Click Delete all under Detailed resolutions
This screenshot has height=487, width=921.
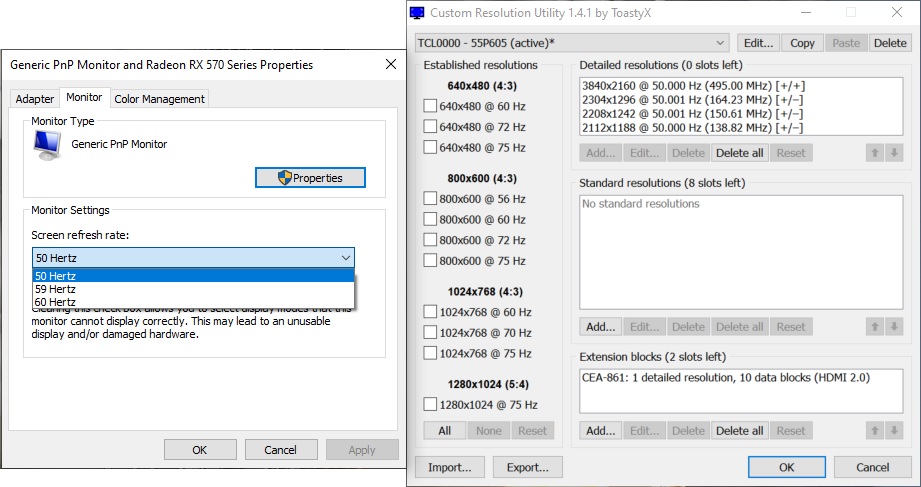[740, 153]
